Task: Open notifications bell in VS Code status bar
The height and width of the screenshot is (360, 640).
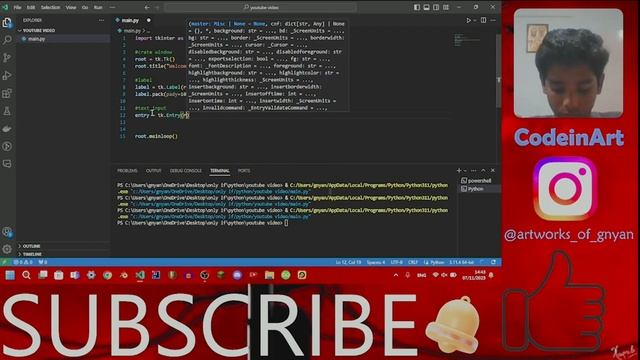Action: click(x=493, y=262)
